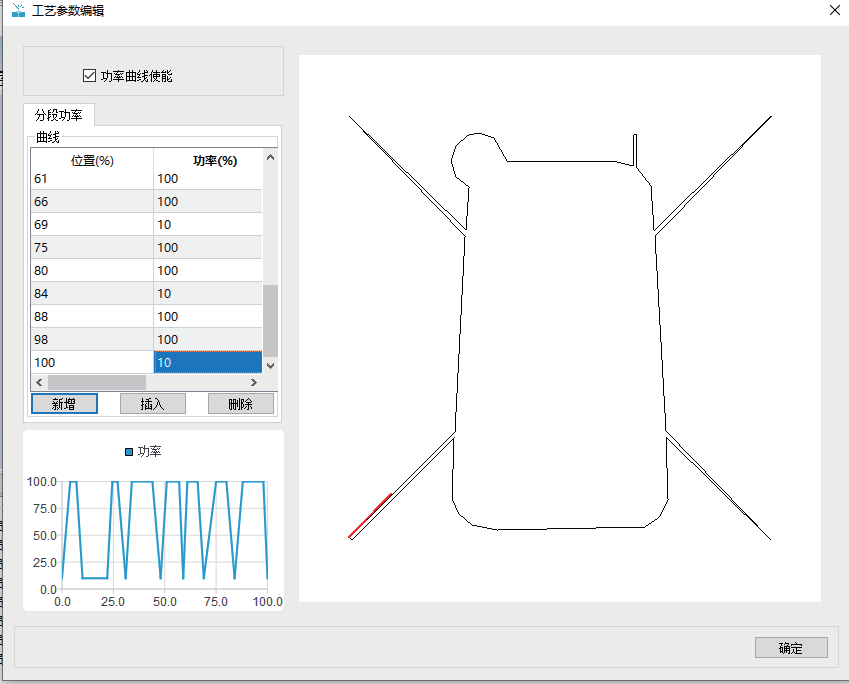
Task: Click the highlighted power cell in row 100
Action: (207, 362)
